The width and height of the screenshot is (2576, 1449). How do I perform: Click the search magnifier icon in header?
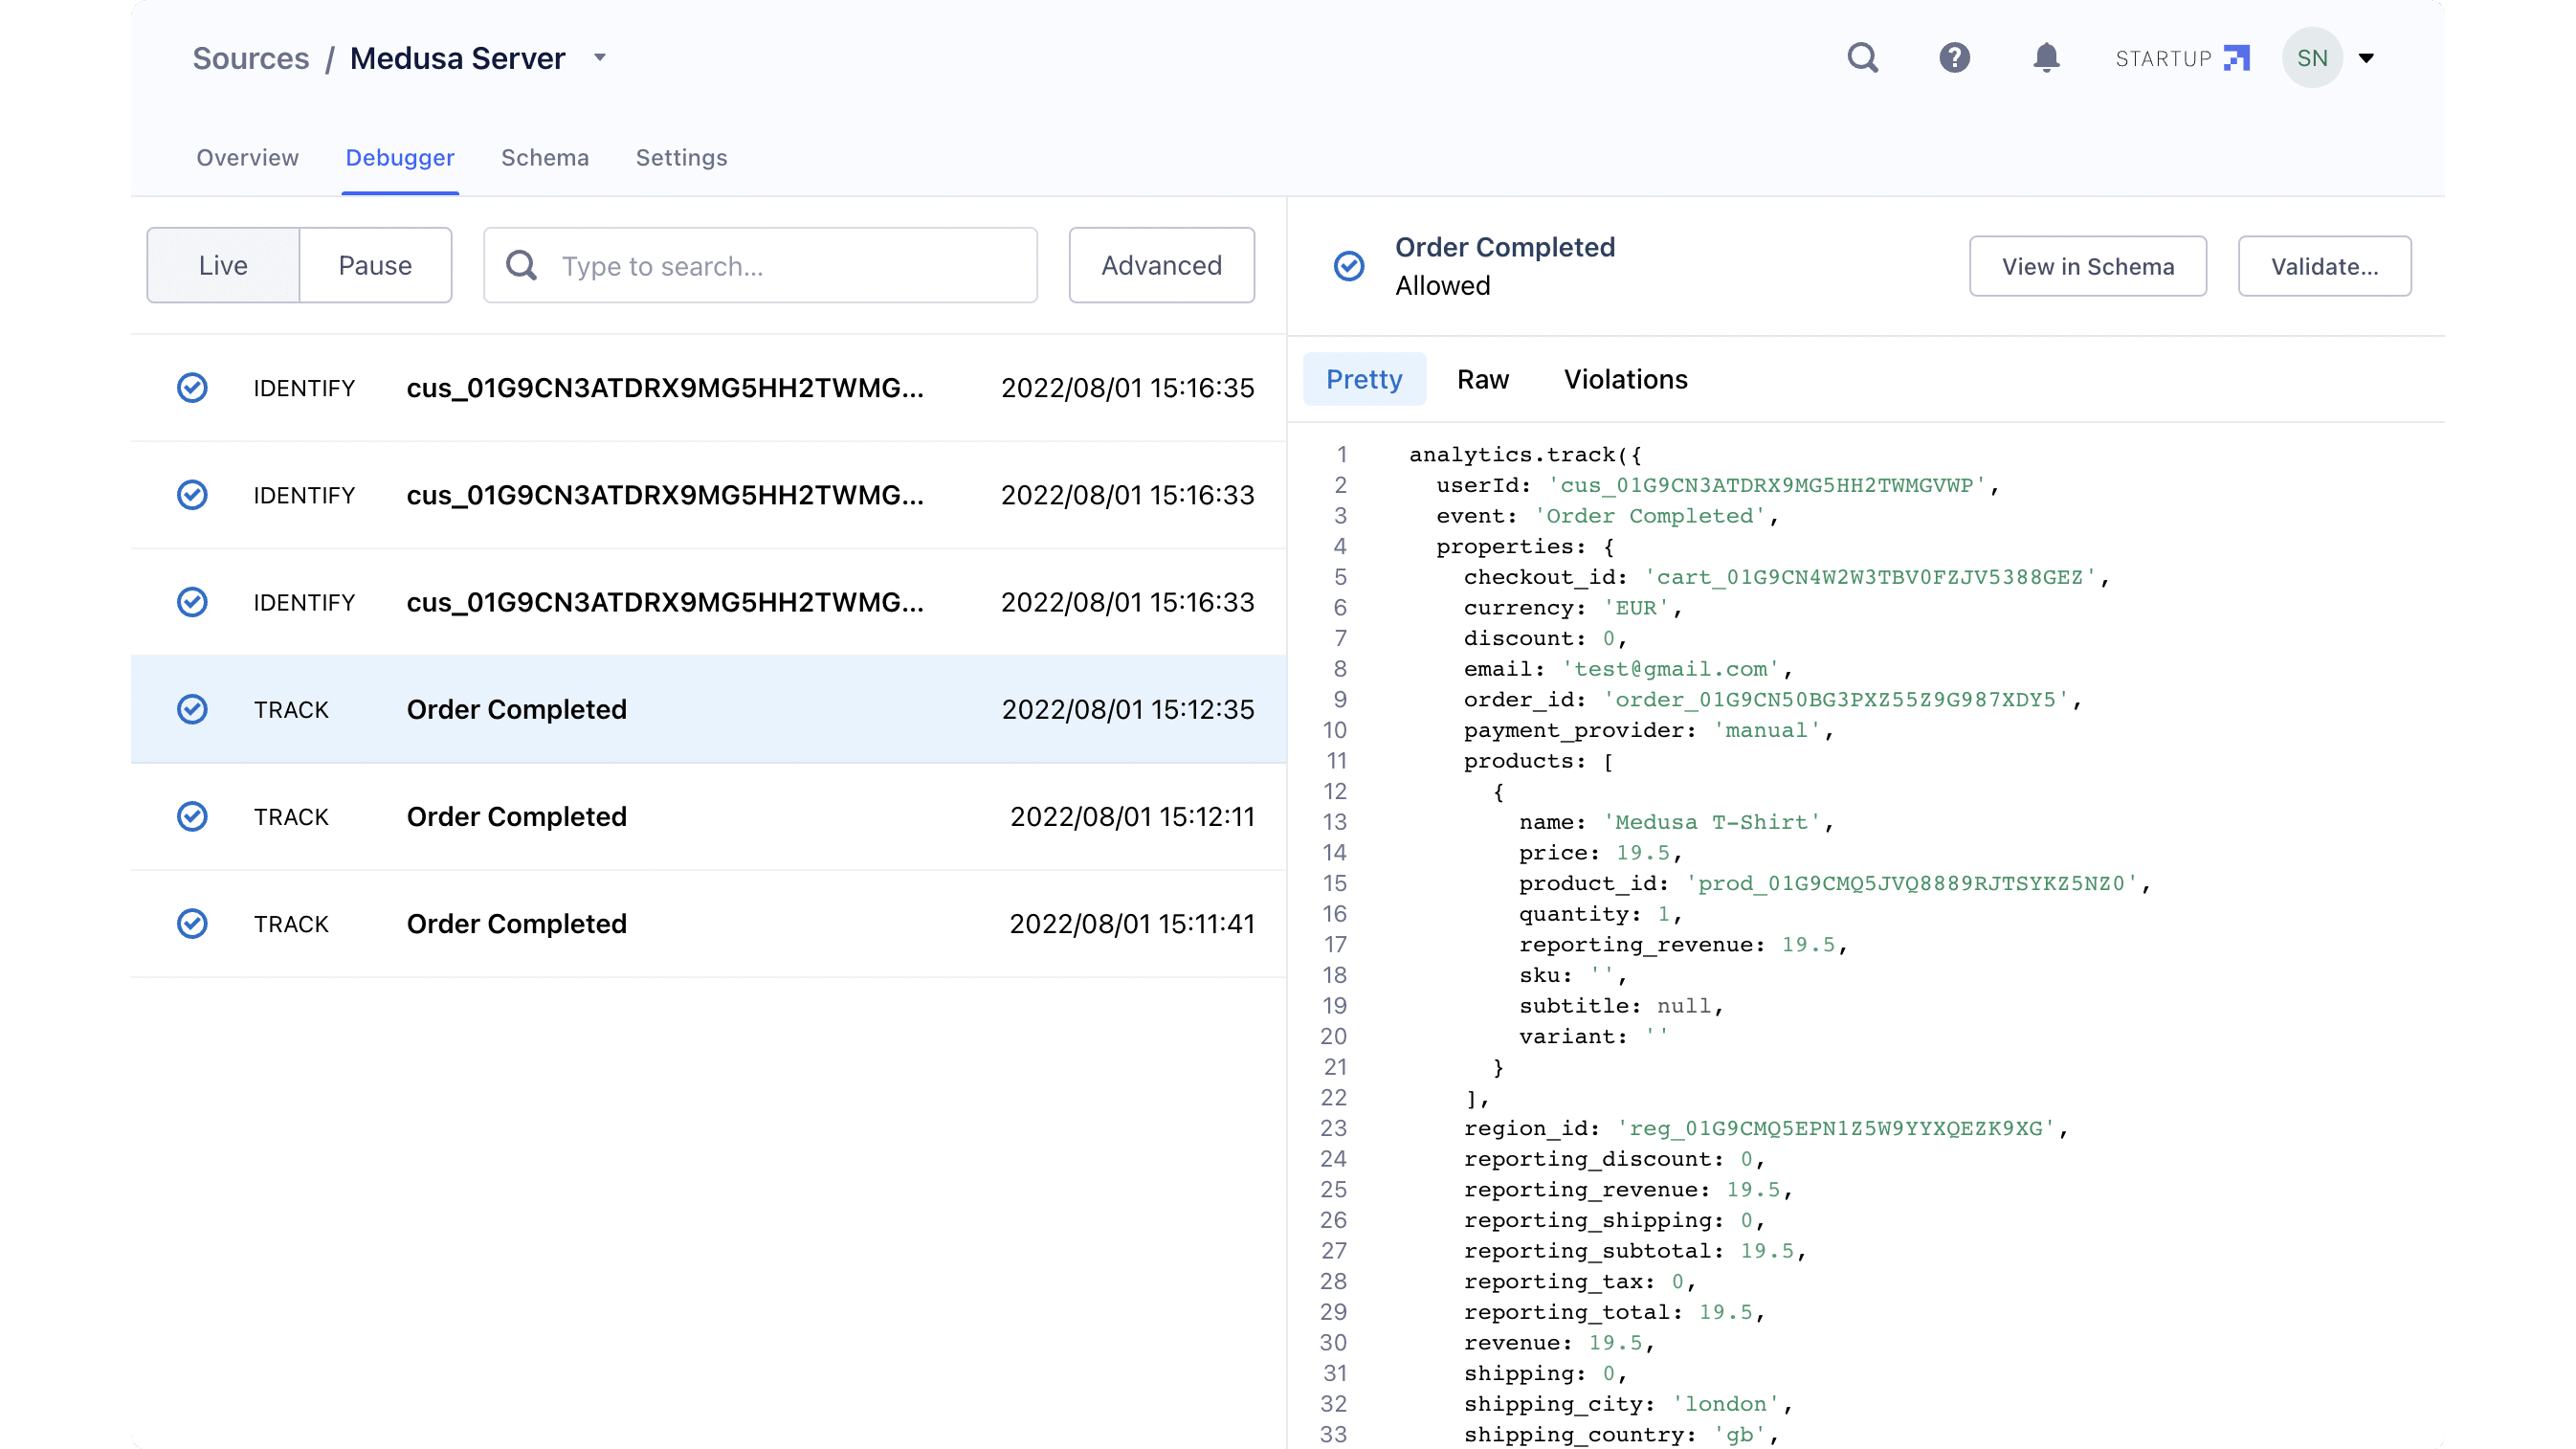[x=1862, y=58]
